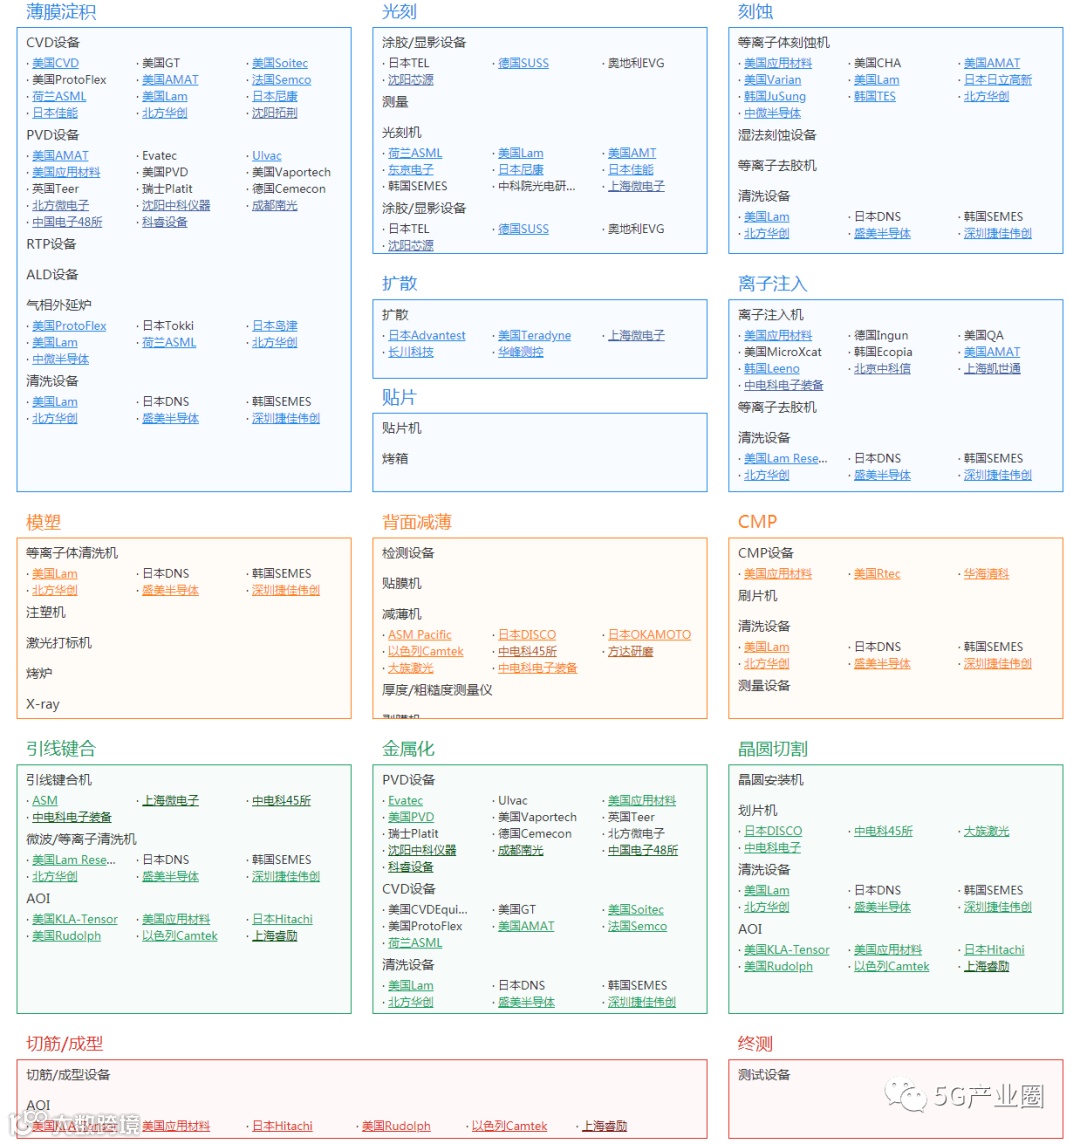Open 日本DISCO link under 减薄机
1080x1144 pixels.
click(527, 635)
